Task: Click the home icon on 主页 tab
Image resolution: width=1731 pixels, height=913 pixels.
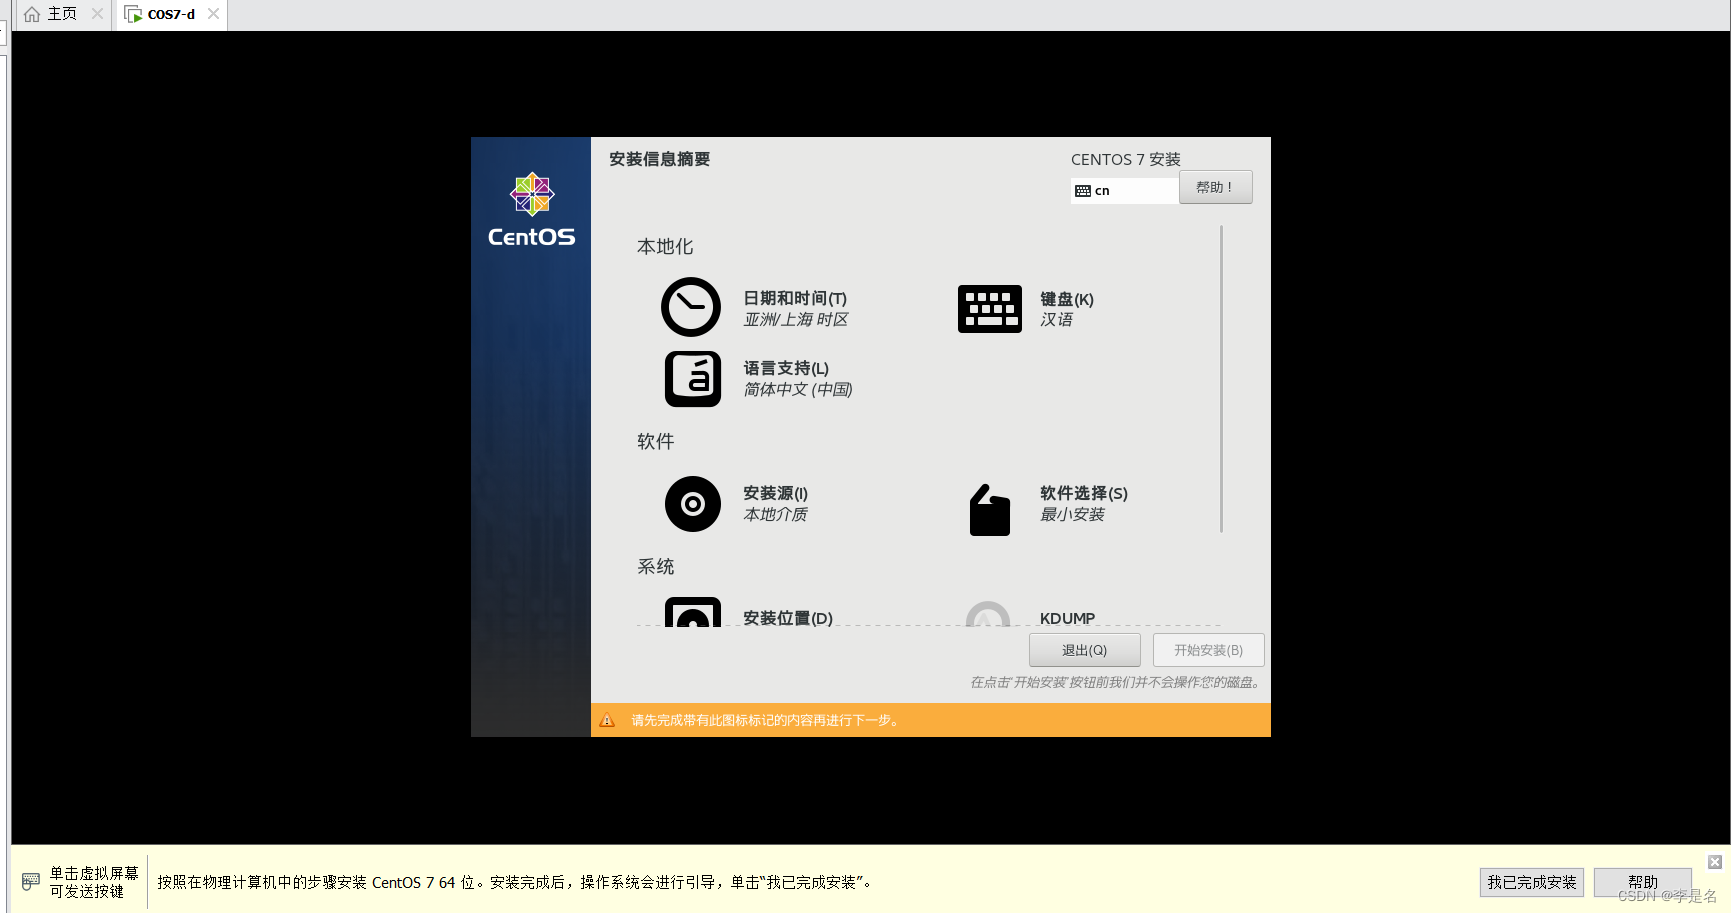Action: (32, 14)
